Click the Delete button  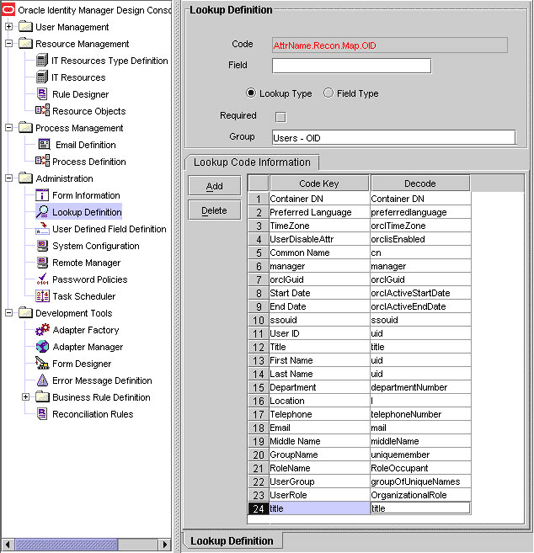[x=214, y=211]
